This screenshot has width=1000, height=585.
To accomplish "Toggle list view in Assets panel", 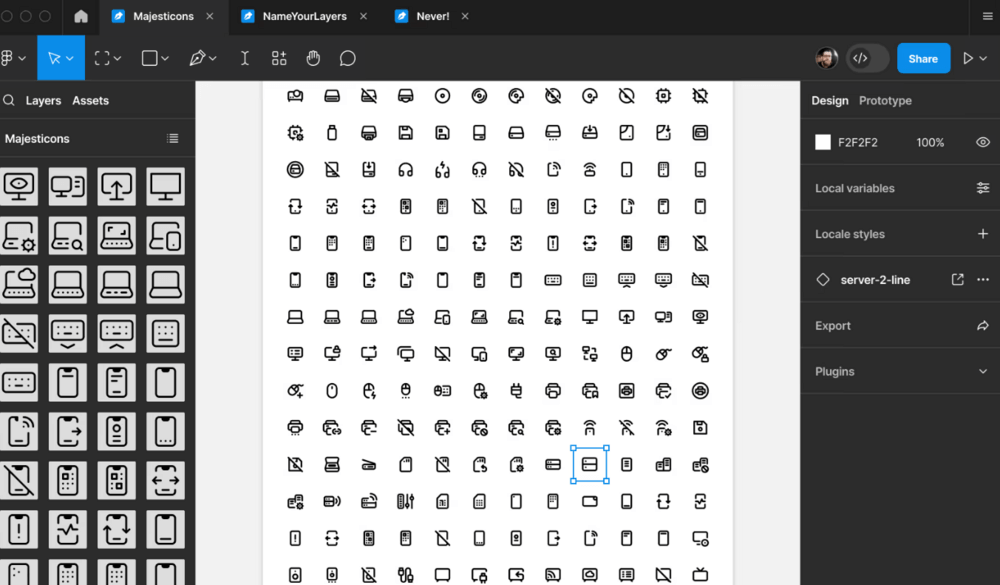I will (x=173, y=139).
